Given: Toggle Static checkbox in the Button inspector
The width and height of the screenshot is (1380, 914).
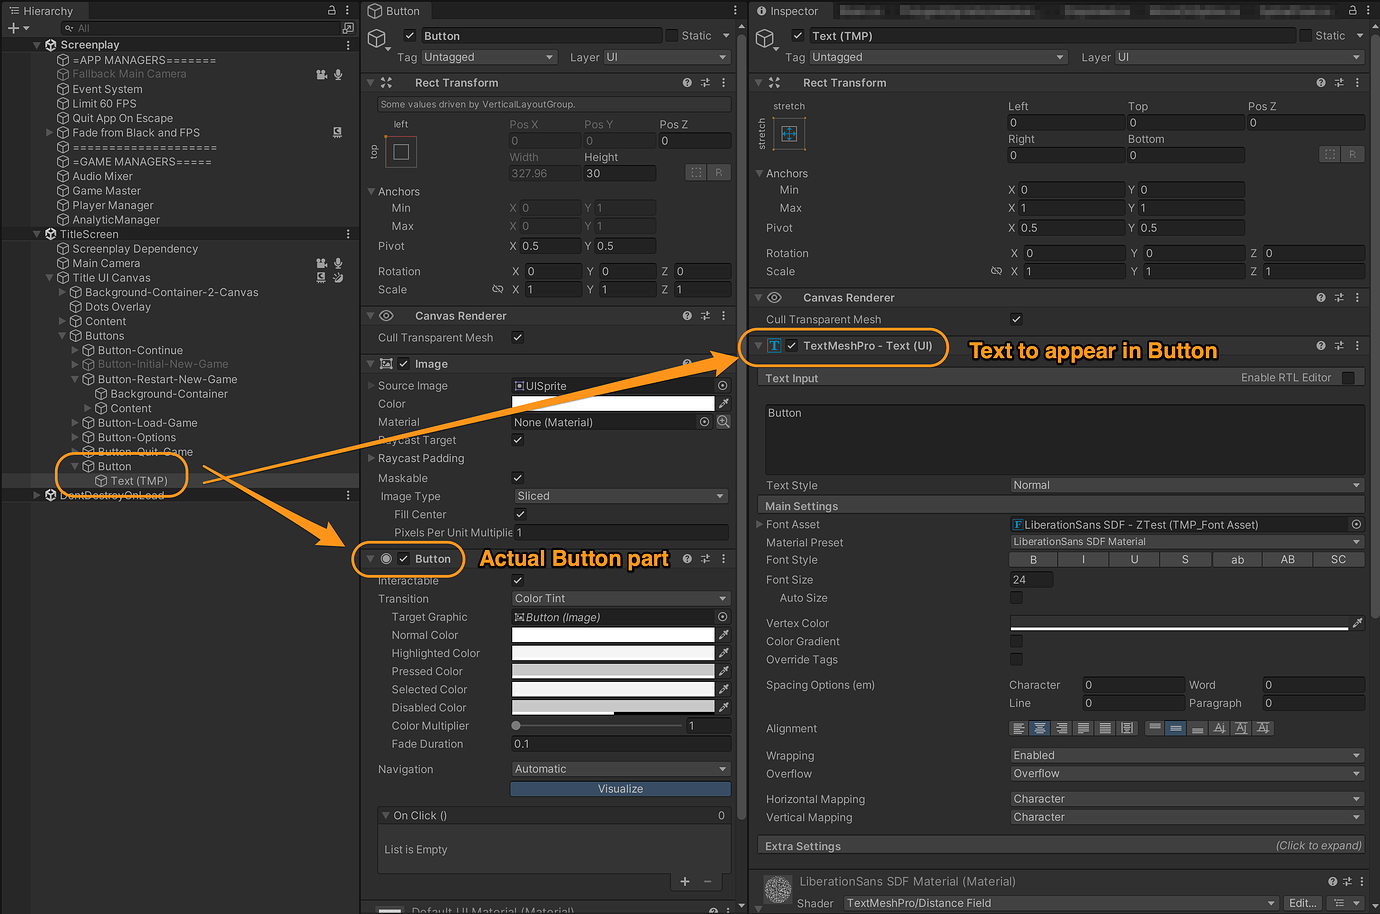Looking at the screenshot, I should (x=671, y=36).
